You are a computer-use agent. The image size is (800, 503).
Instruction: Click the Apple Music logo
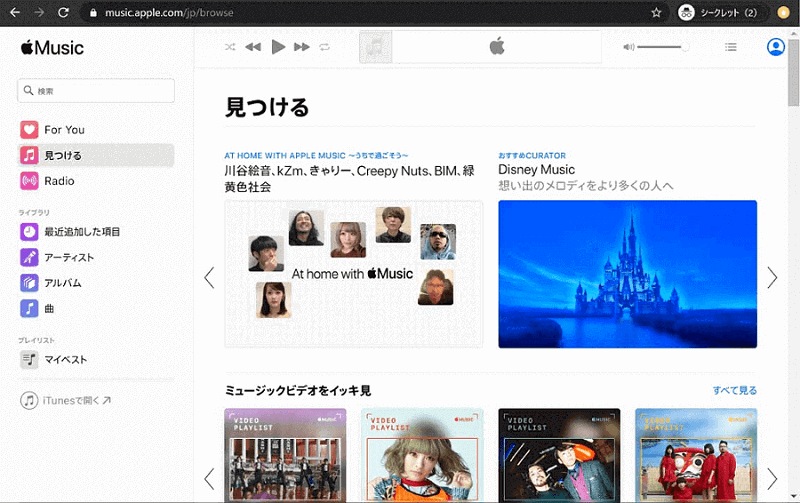click(52, 47)
